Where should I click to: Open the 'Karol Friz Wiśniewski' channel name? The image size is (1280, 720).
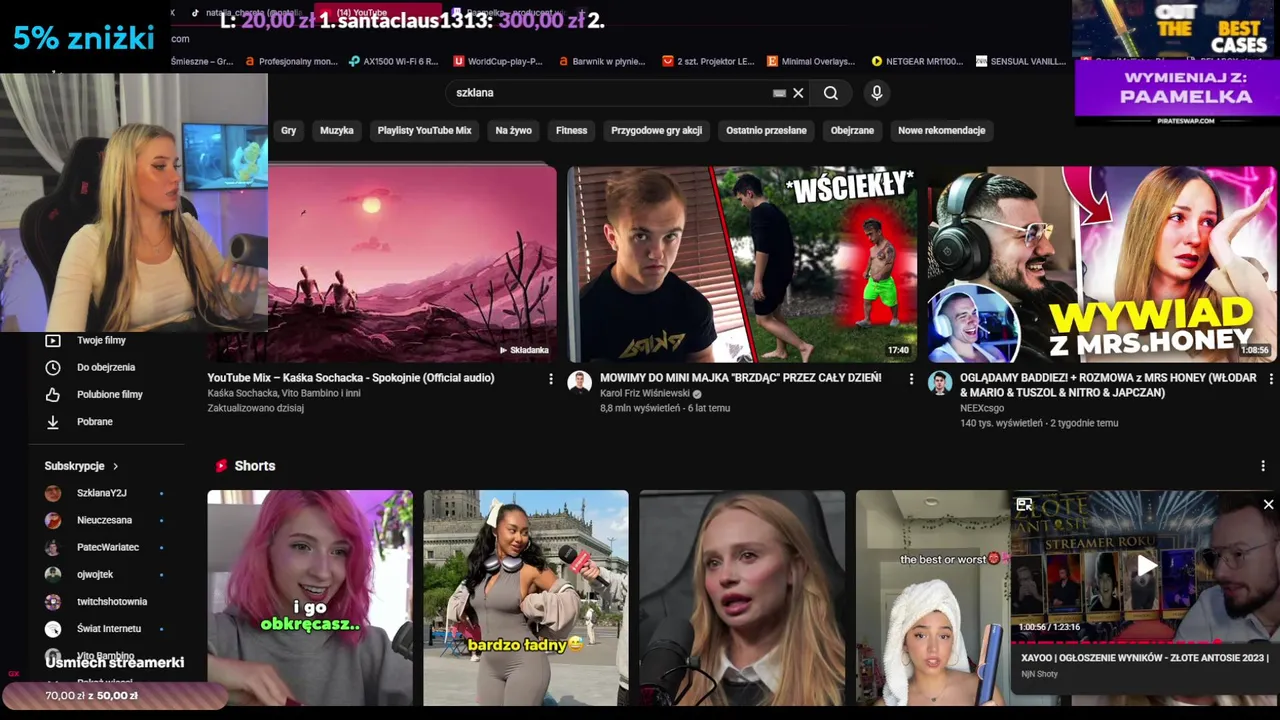(x=645, y=393)
